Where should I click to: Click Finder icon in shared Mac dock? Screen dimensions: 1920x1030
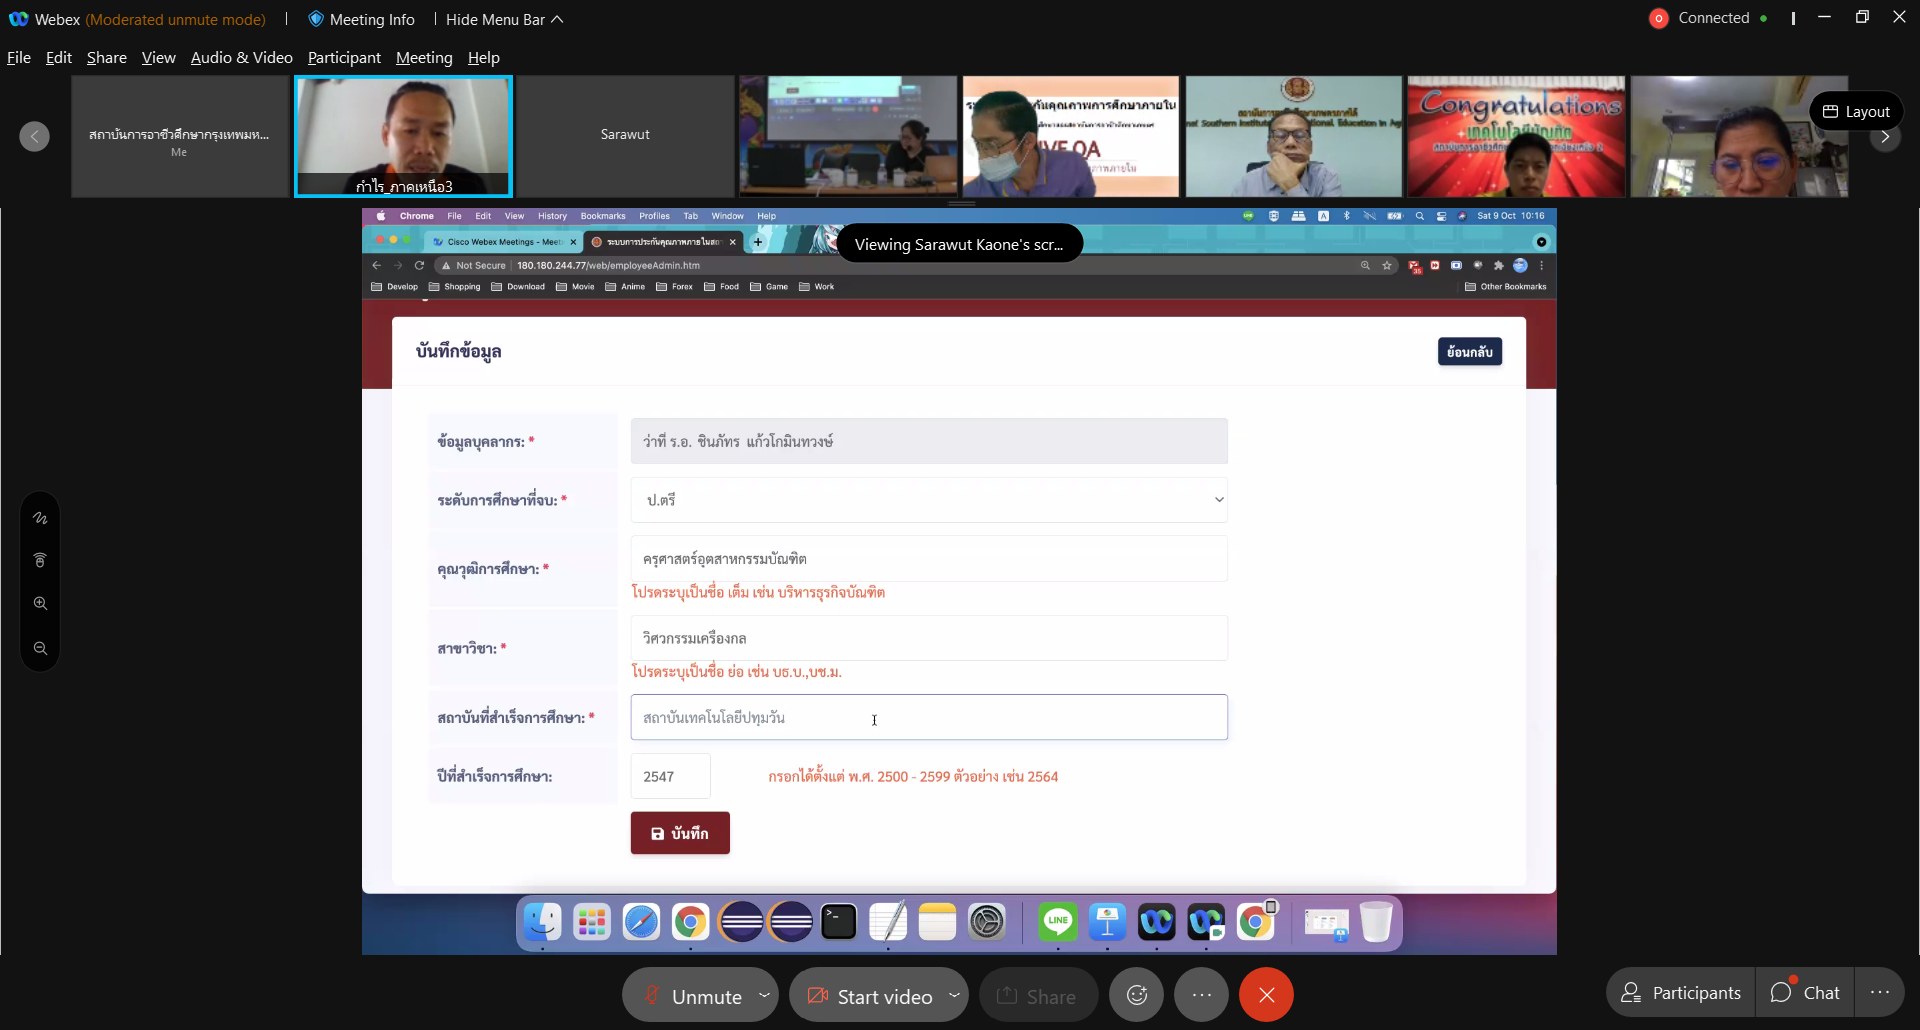pos(543,922)
